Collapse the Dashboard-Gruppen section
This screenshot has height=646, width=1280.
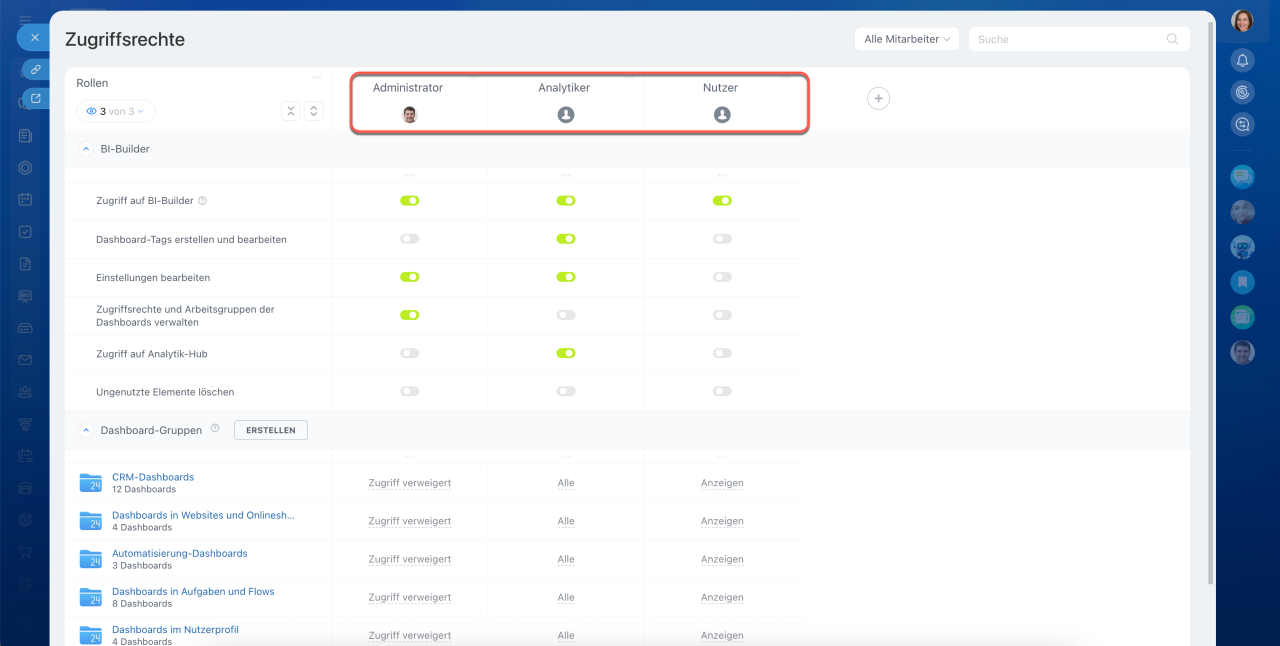coord(85,430)
